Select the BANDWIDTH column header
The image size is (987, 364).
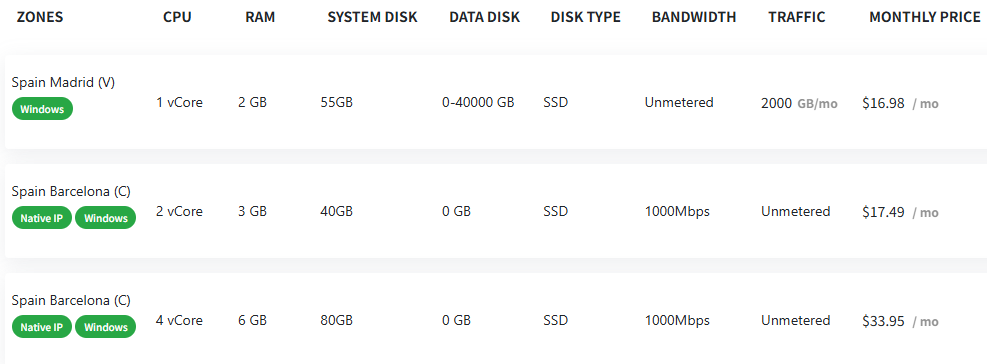click(x=694, y=18)
